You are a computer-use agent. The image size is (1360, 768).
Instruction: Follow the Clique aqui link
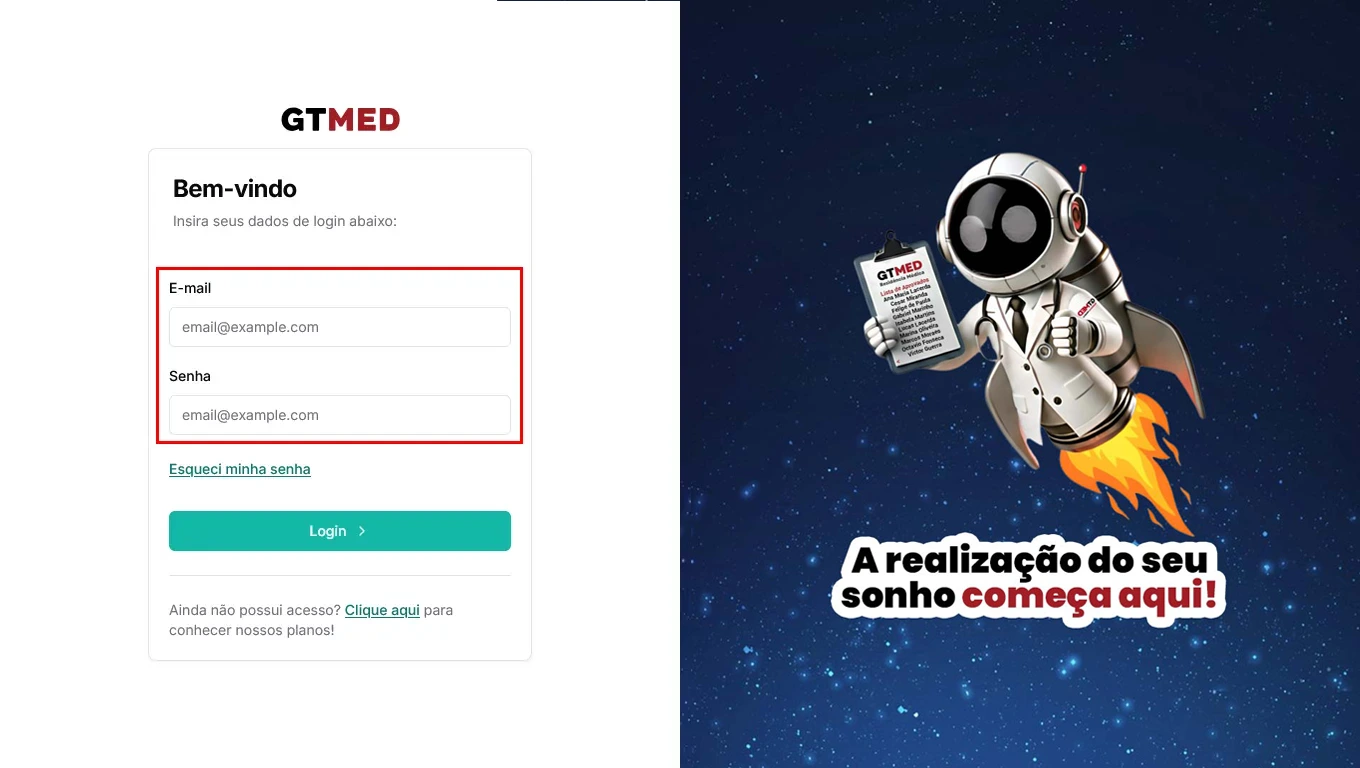point(382,610)
